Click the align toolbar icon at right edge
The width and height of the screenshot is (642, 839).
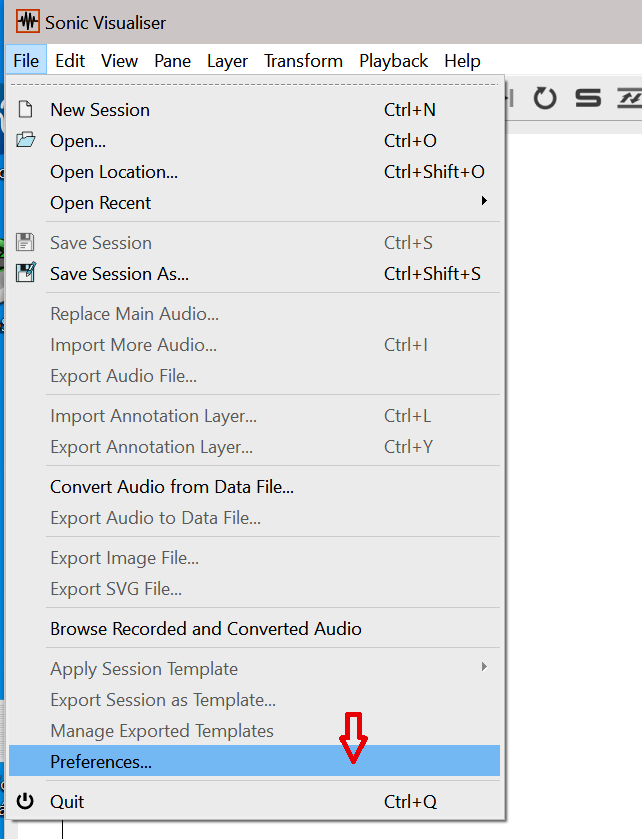[630, 98]
